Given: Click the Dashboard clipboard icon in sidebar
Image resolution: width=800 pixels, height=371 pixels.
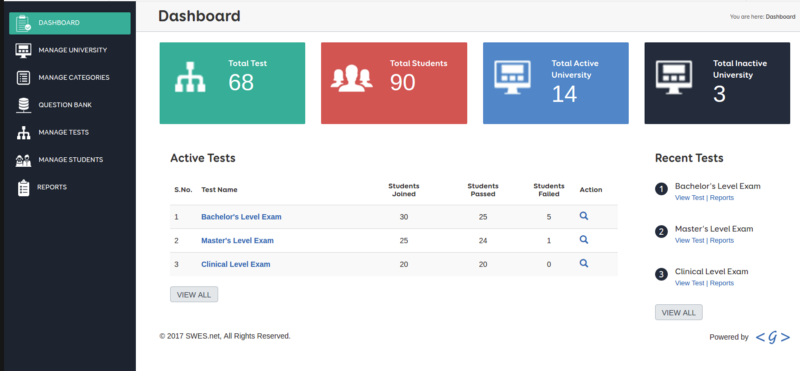Looking at the screenshot, I should click(23, 23).
